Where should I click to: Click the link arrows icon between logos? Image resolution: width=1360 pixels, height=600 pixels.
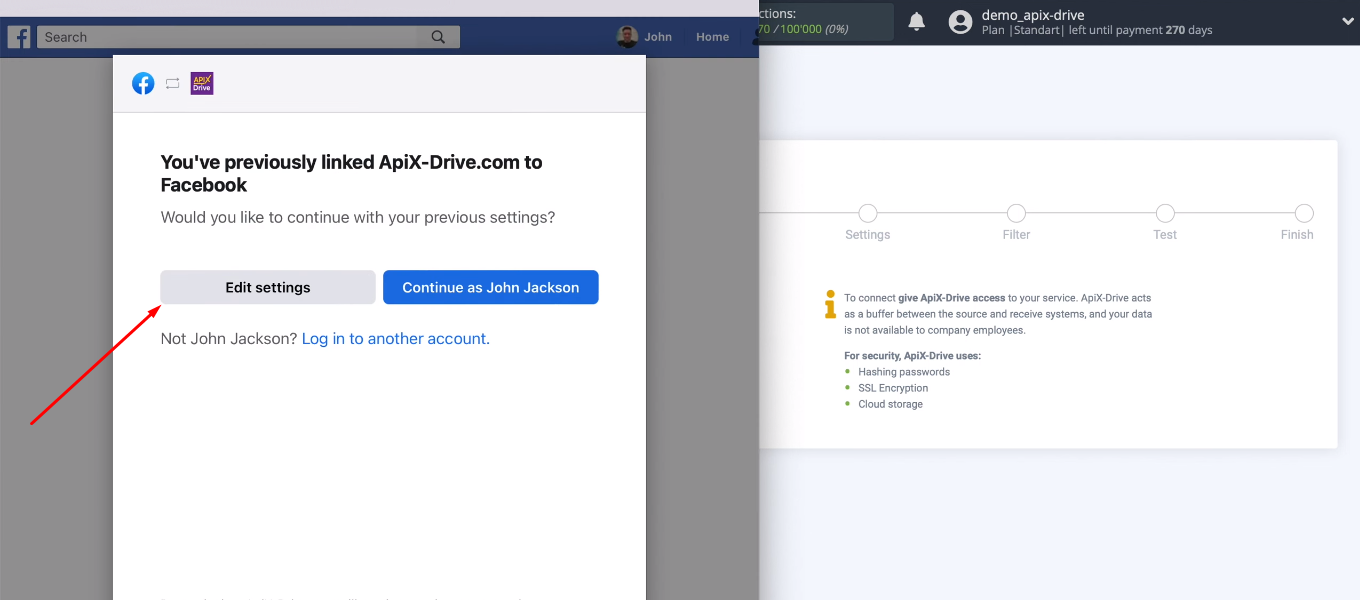click(x=173, y=84)
